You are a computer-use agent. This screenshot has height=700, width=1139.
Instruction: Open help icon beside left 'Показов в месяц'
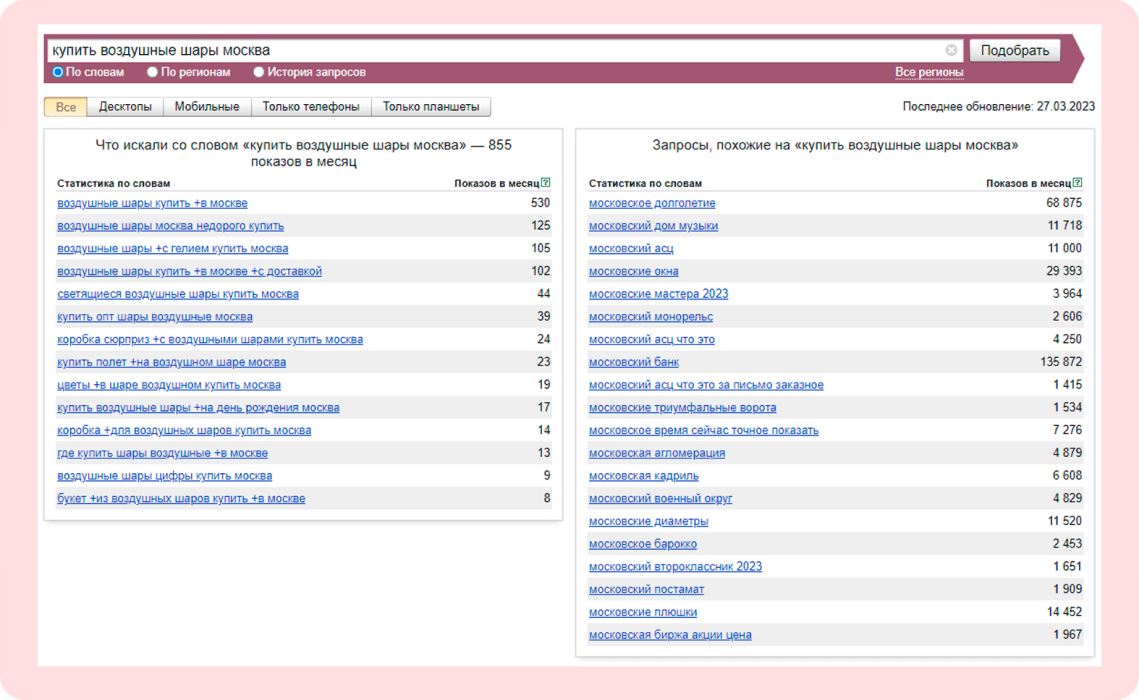click(x=546, y=183)
